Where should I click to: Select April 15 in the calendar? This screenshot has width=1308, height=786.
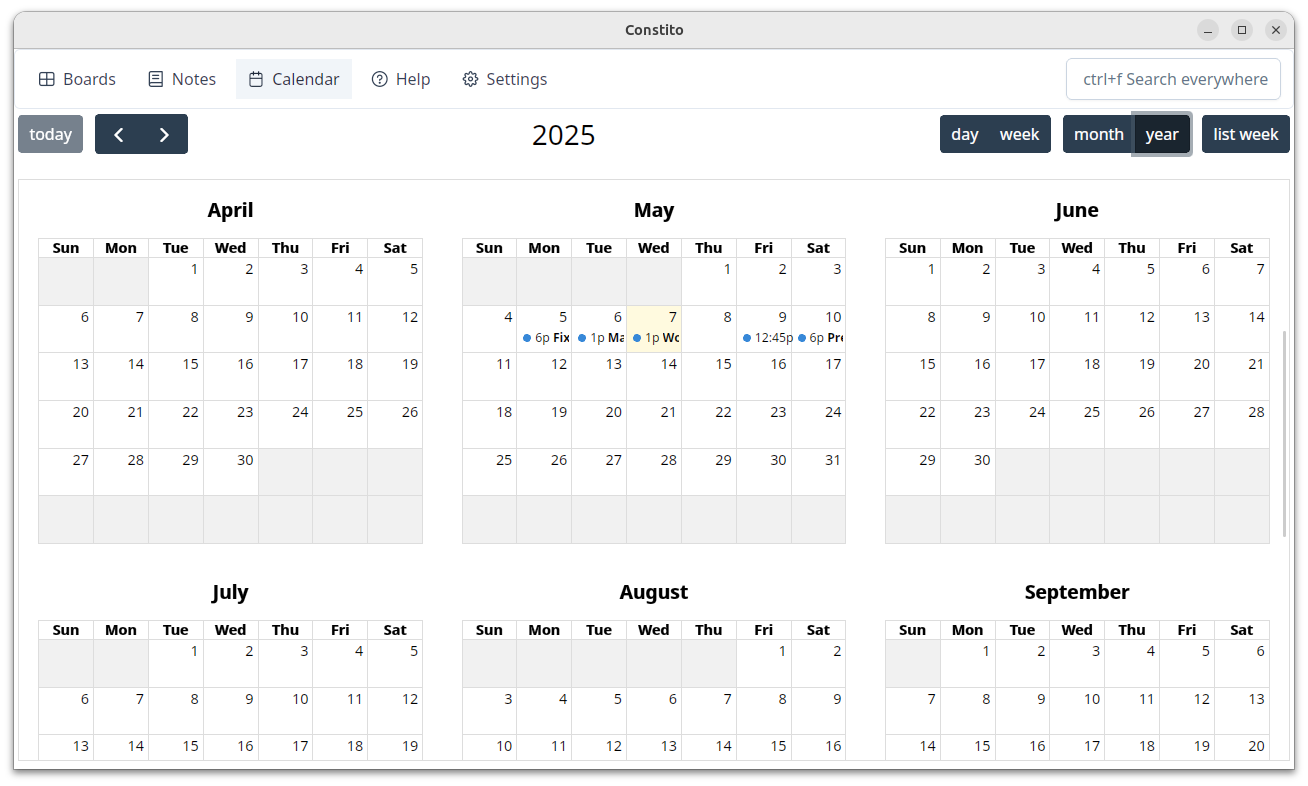176,376
